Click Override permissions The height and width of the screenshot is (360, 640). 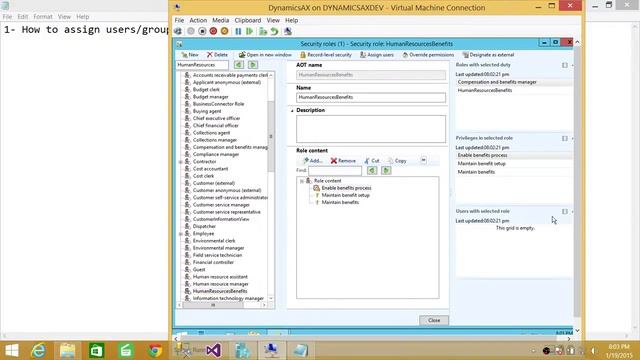pyautogui.click(x=428, y=55)
